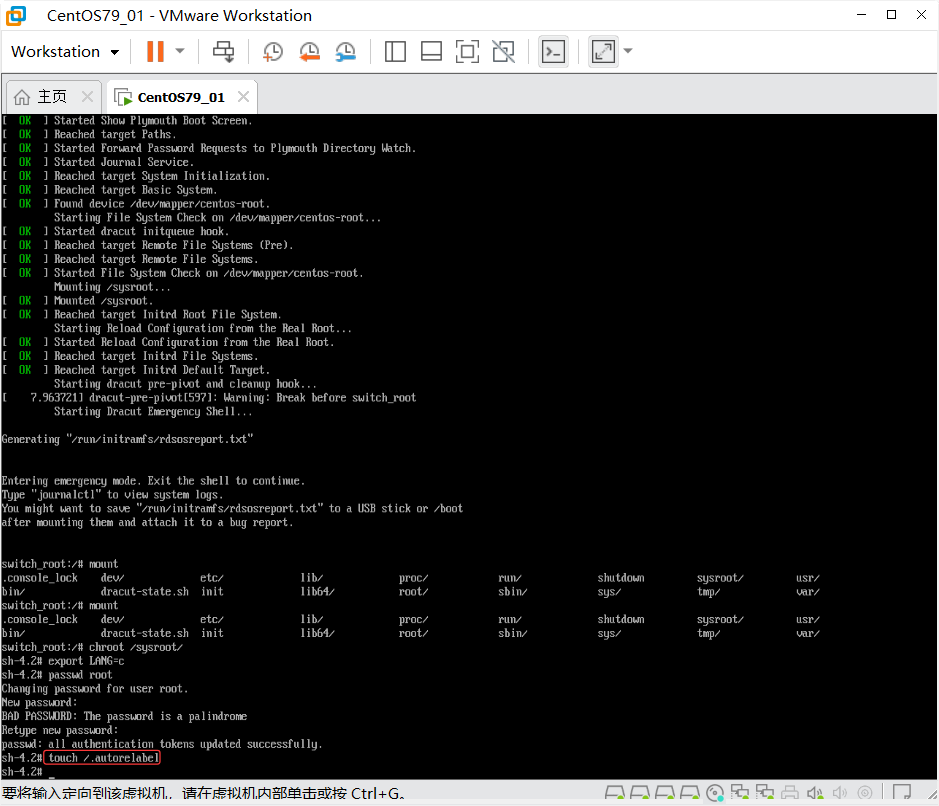Click the CD/DVD drive status icon

[715, 793]
